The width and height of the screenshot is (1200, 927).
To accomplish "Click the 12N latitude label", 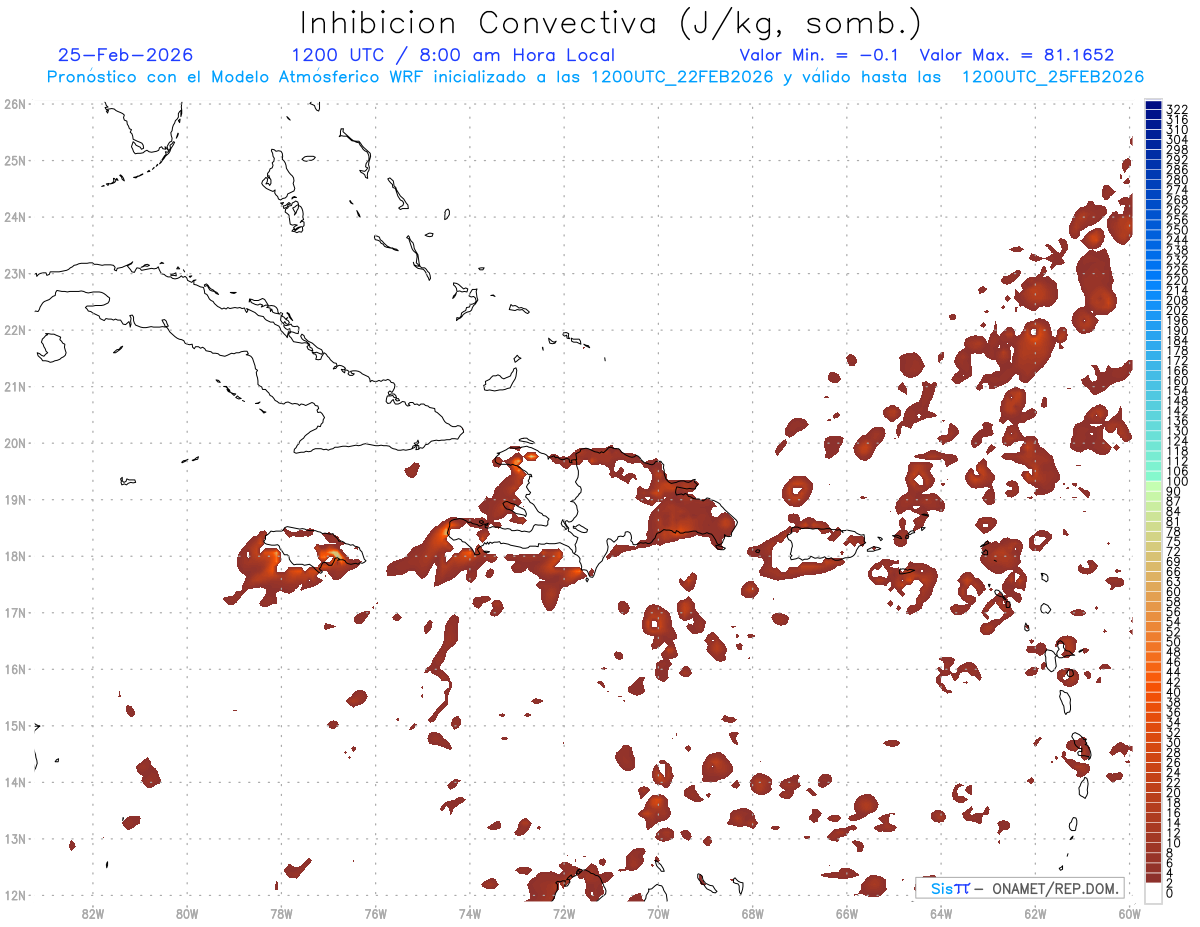I will click(14, 895).
